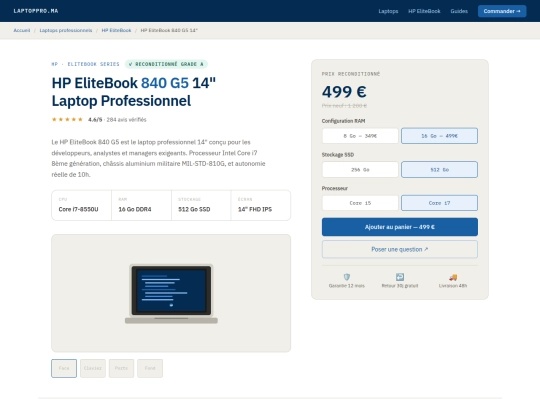Click the 16 Go DDR4 RAM spec

click(x=135, y=209)
